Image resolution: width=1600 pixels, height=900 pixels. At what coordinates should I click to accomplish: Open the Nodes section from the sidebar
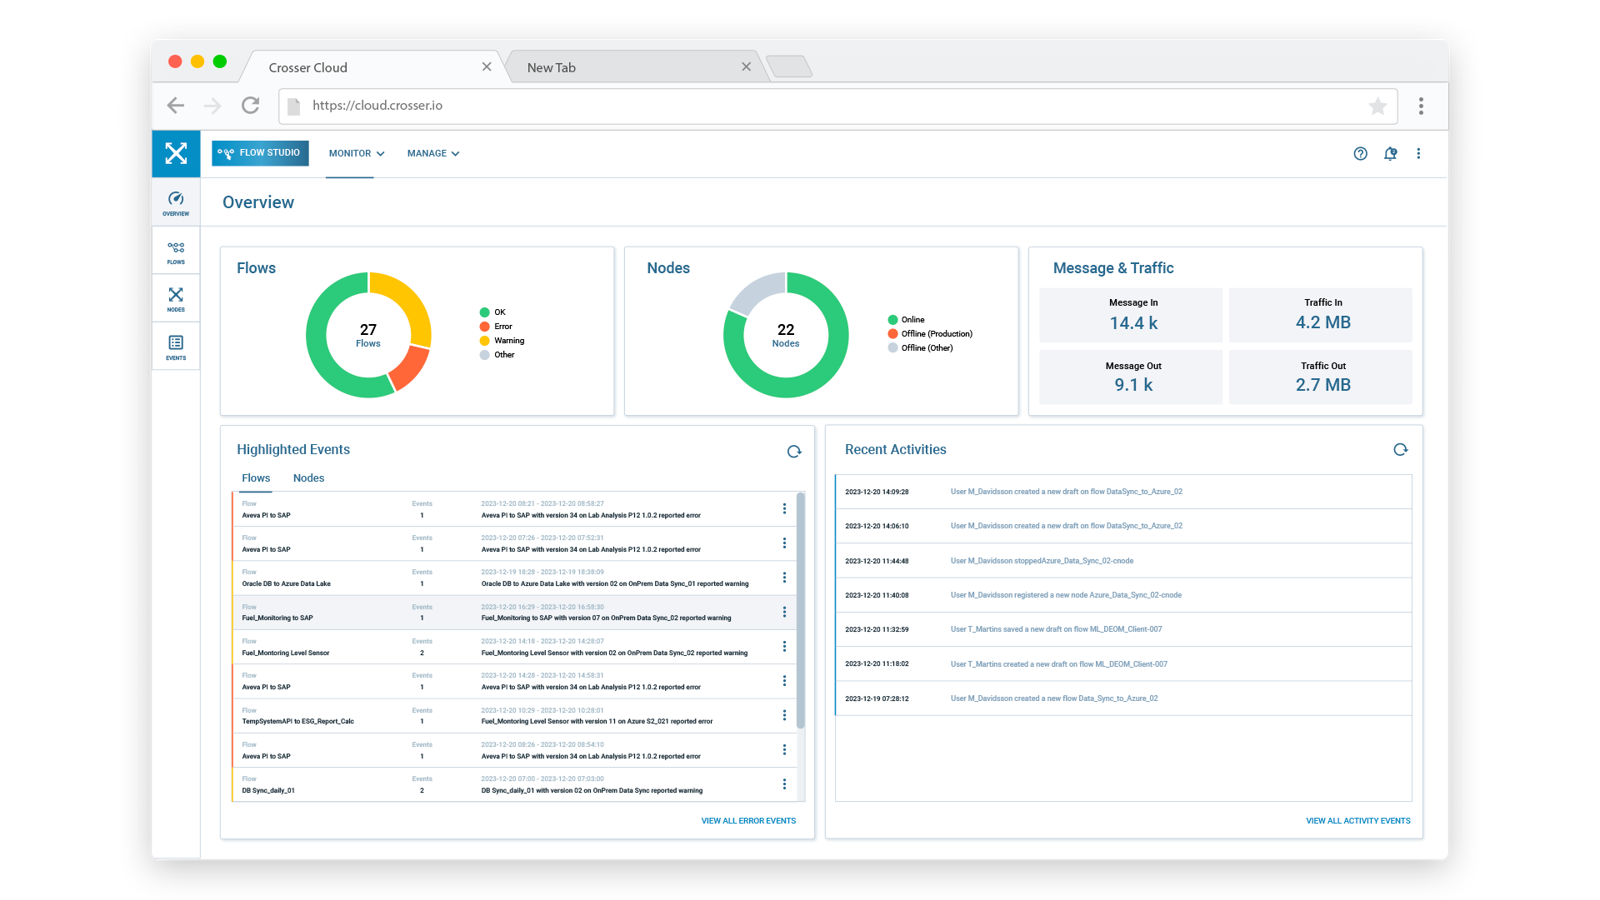pos(176,299)
